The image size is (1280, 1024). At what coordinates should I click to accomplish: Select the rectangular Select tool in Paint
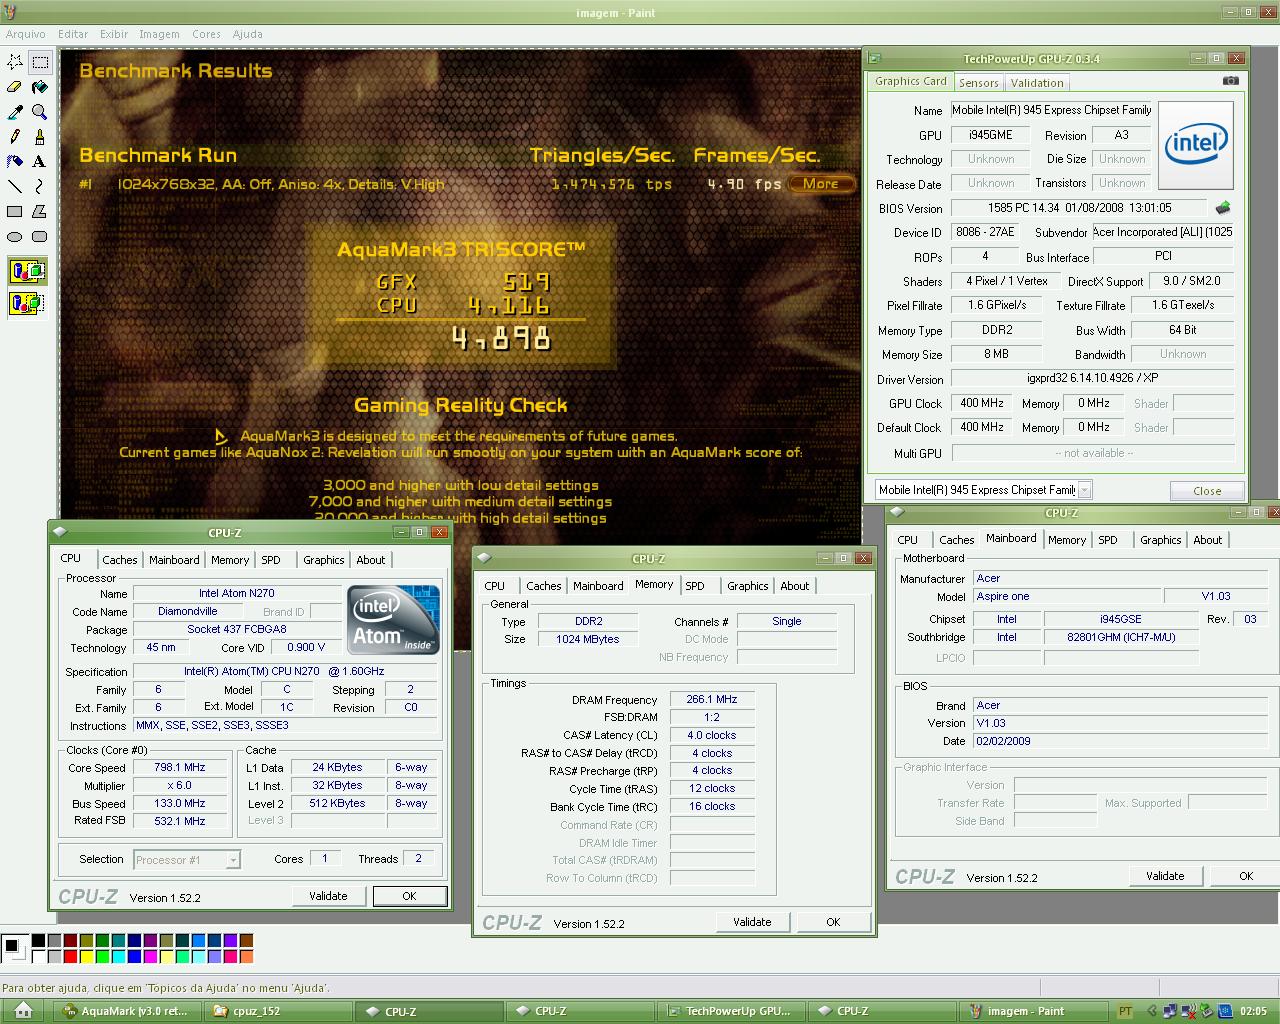point(40,62)
